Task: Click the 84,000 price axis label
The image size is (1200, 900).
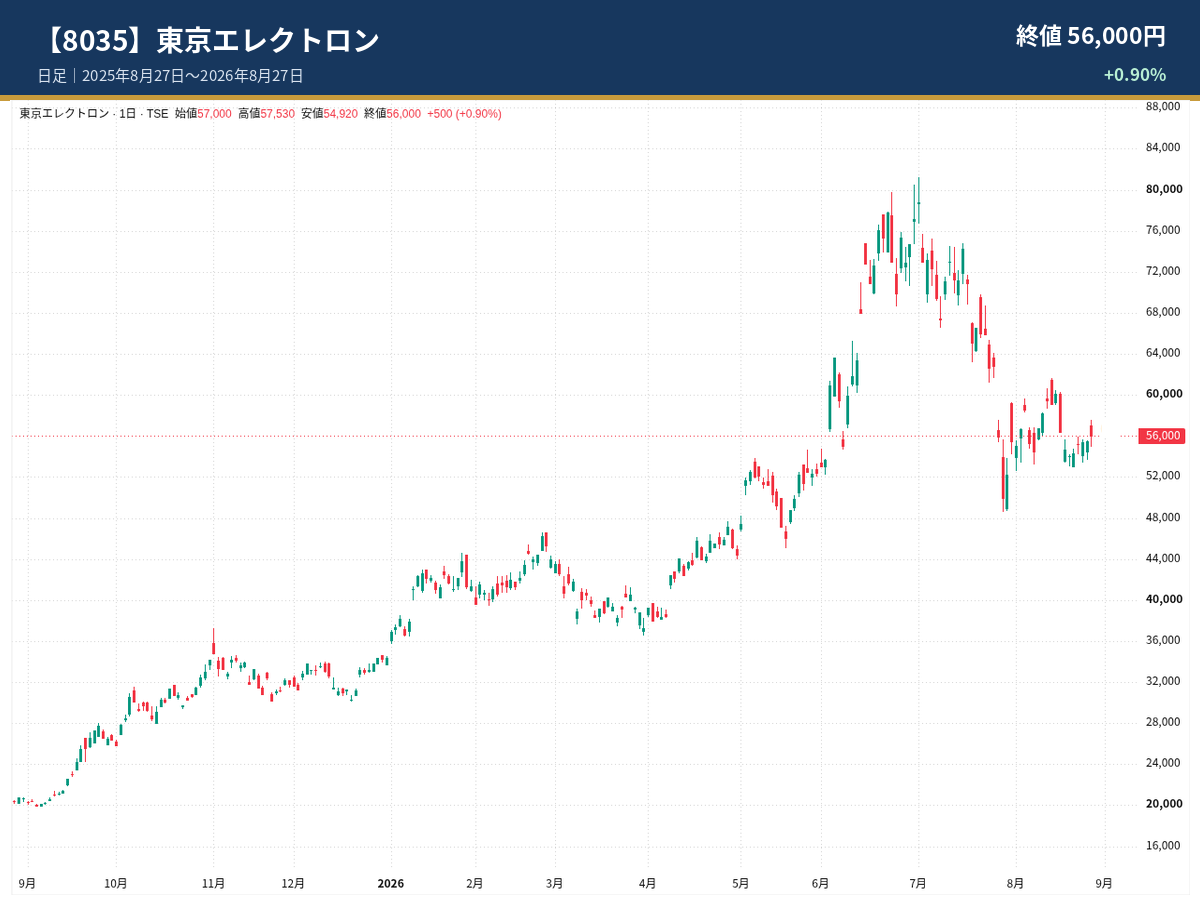Action: pos(1163,147)
